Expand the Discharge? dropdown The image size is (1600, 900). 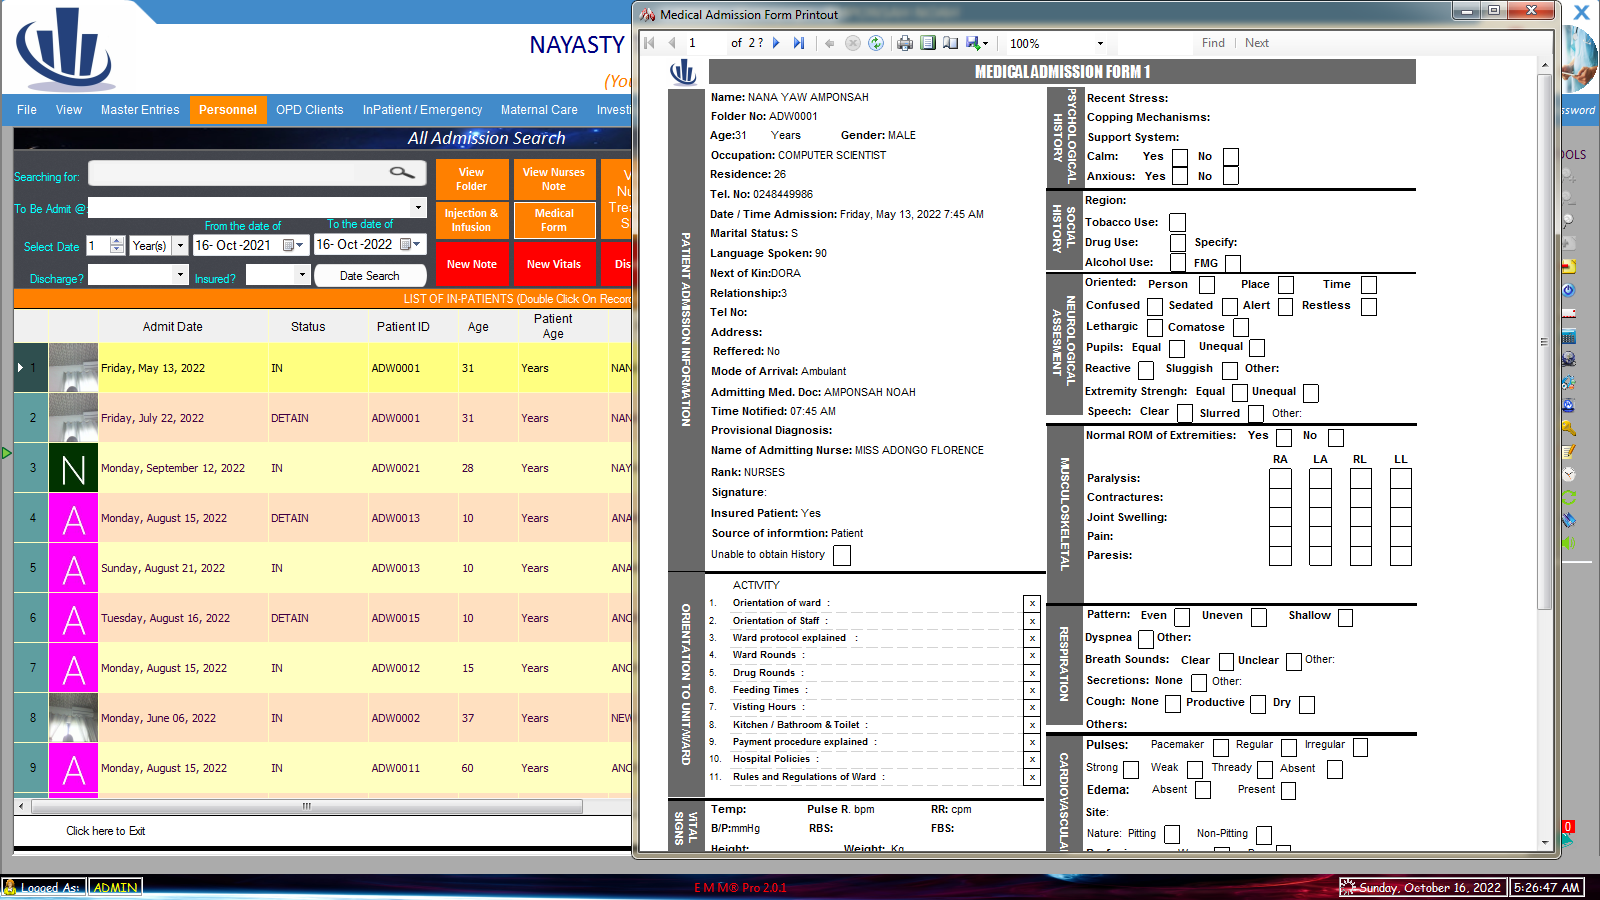pos(181,274)
